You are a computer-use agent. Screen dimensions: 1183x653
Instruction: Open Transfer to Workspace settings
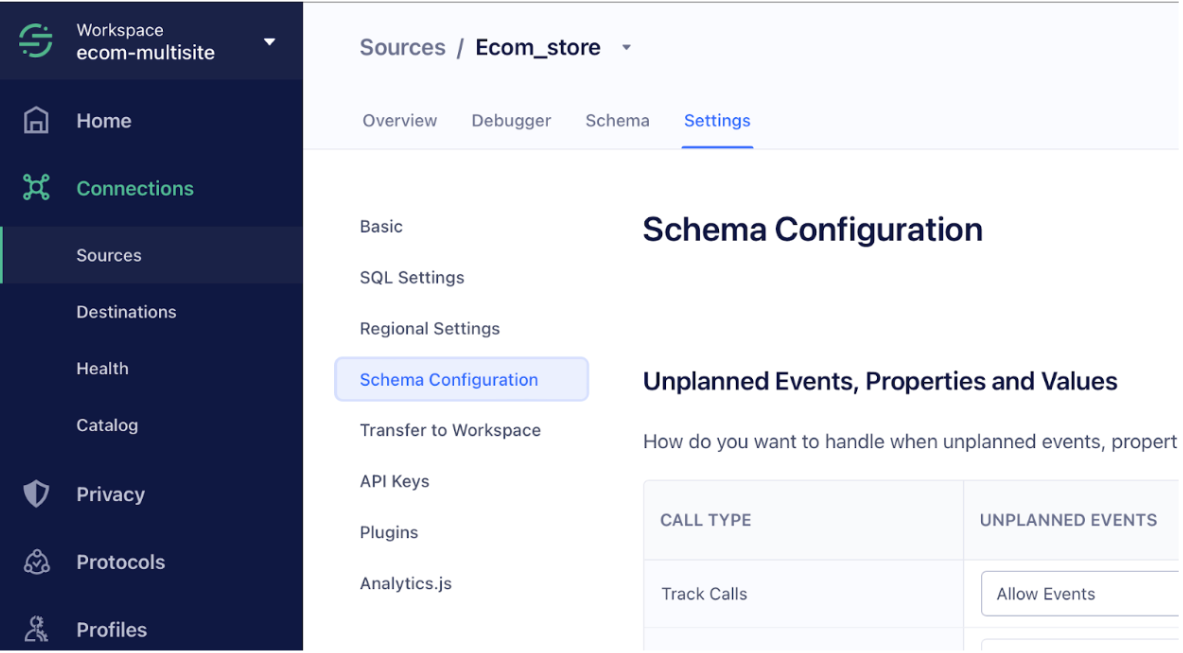point(450,430)
